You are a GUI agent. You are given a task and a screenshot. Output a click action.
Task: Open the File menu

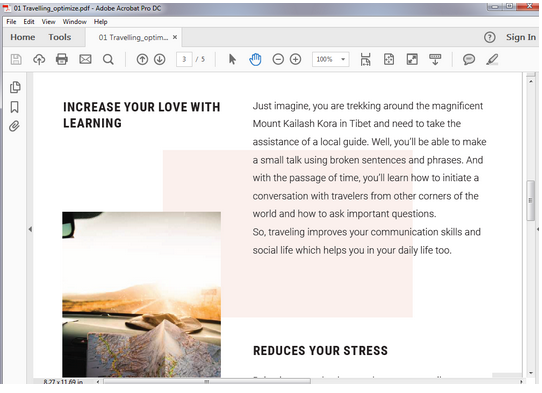(x=11, y=22)
